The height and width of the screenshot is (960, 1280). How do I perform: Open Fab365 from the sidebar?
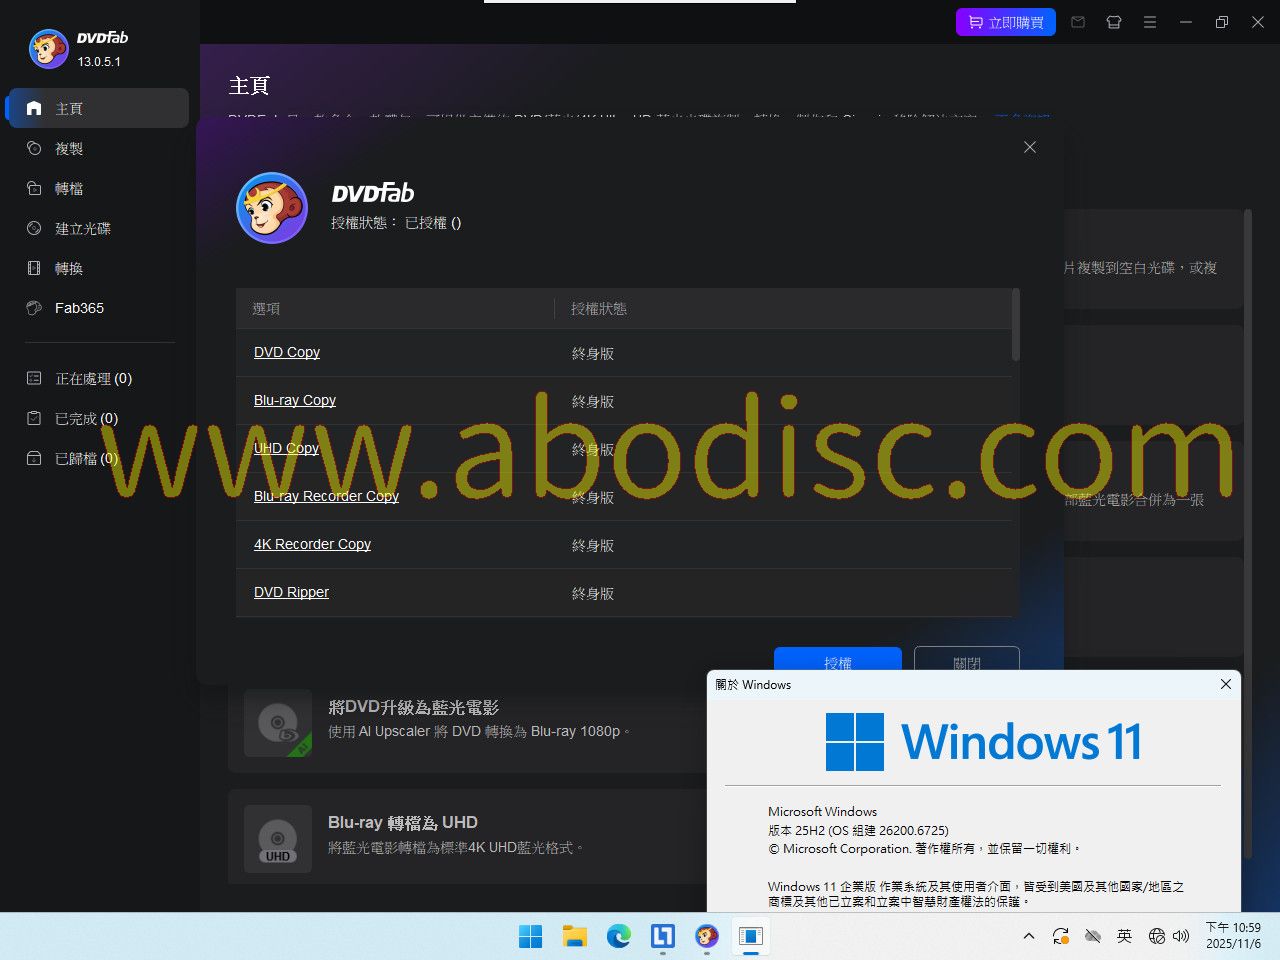coord(78,308)
